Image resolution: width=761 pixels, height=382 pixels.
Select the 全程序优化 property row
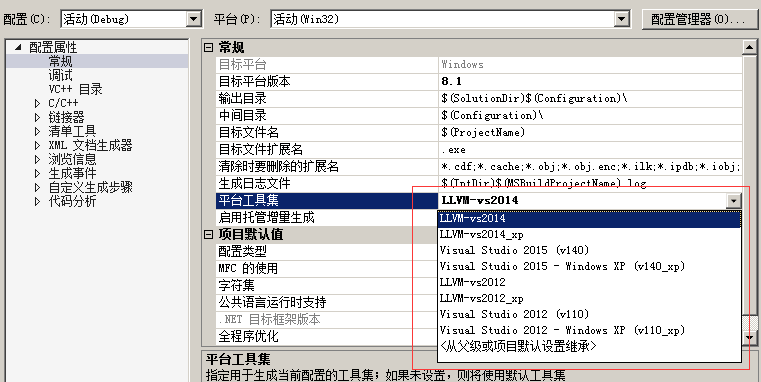point(327,336)
